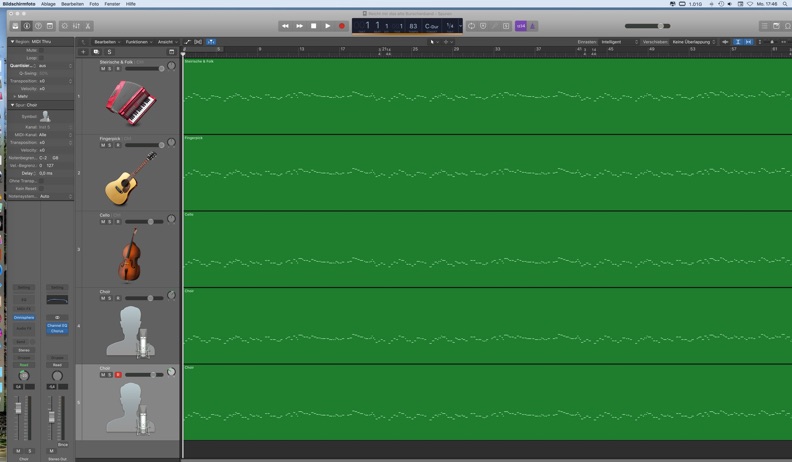
Task: Click the Rewind transport button
Action: coord(285,26)
